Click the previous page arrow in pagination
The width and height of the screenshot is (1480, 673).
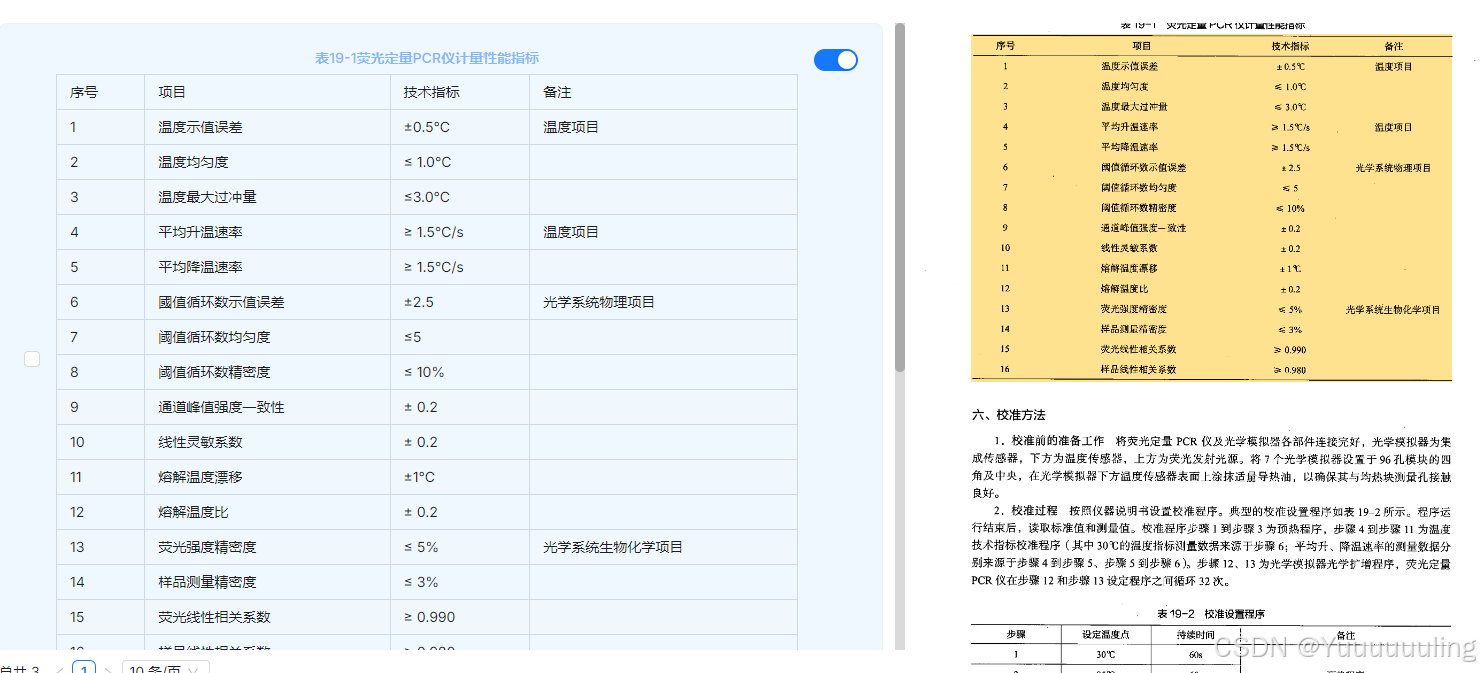click(x=60, y=669)
